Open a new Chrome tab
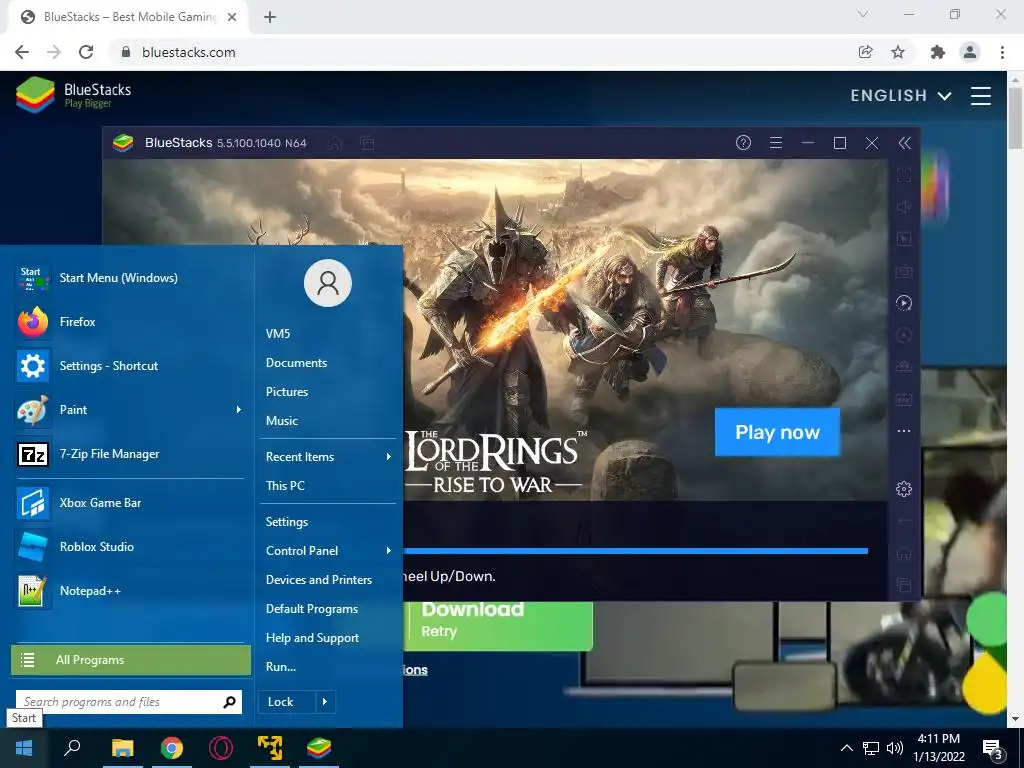The image size is (1024, 768). 270,17
